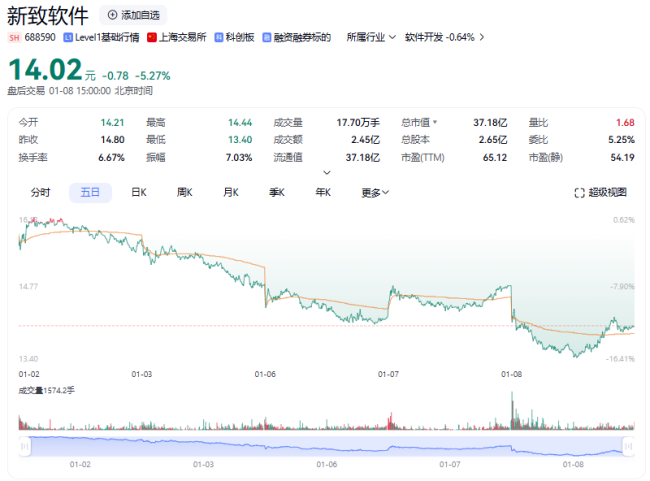Click the 成交量1574.2手 volume label
This screenshot has width=650, height=481.
tap(46, 391)
